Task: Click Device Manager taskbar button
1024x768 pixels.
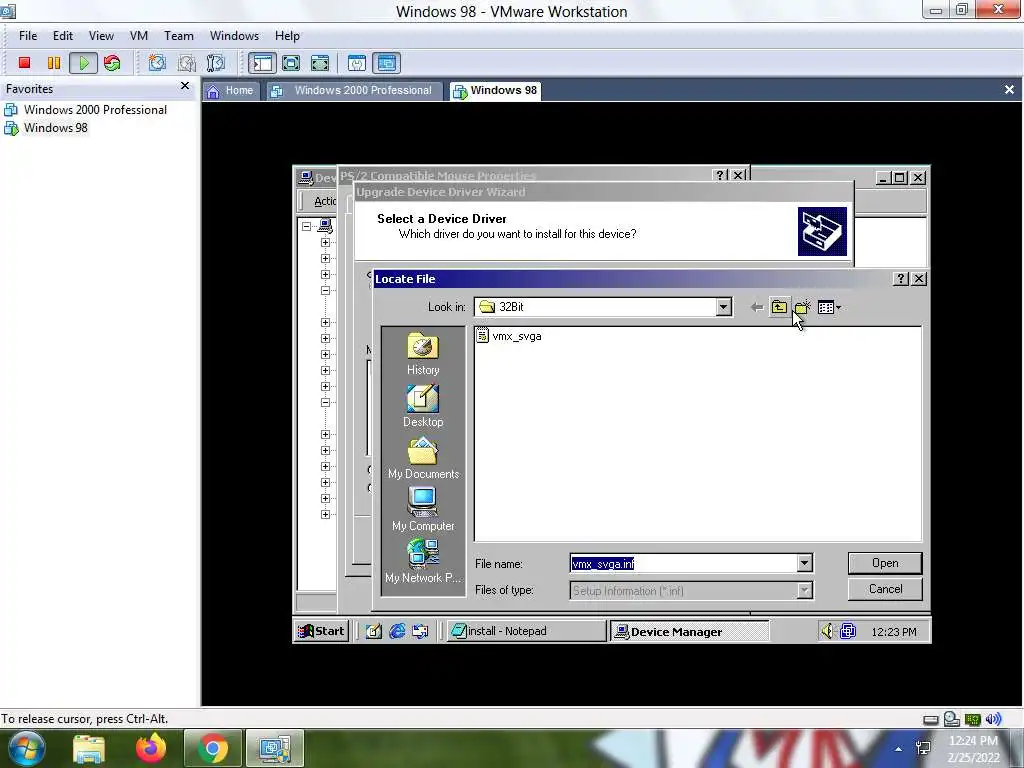Action: [x=689, y=632]
